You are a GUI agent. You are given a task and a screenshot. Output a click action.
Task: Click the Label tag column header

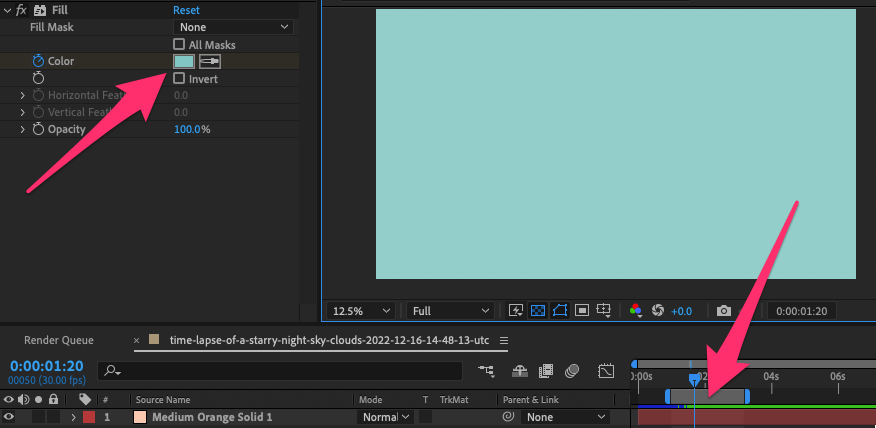[85, 400]
